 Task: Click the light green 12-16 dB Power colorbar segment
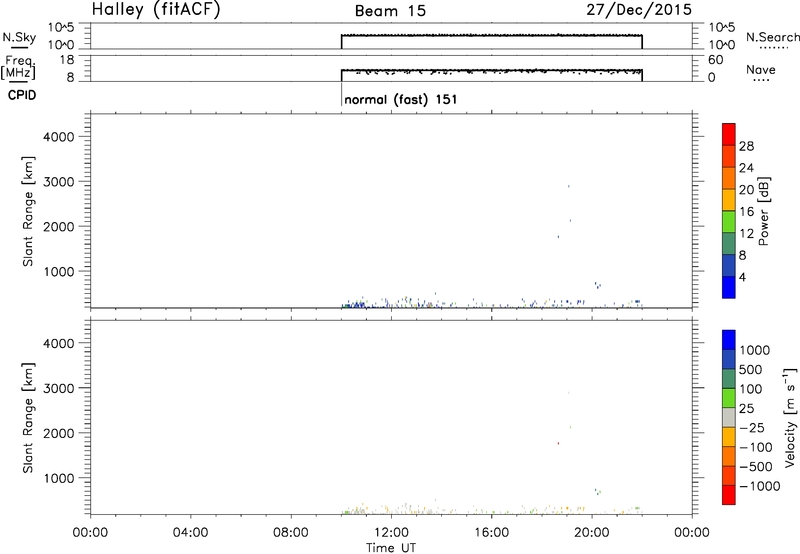pyautogui.click(x=729, y=221)
